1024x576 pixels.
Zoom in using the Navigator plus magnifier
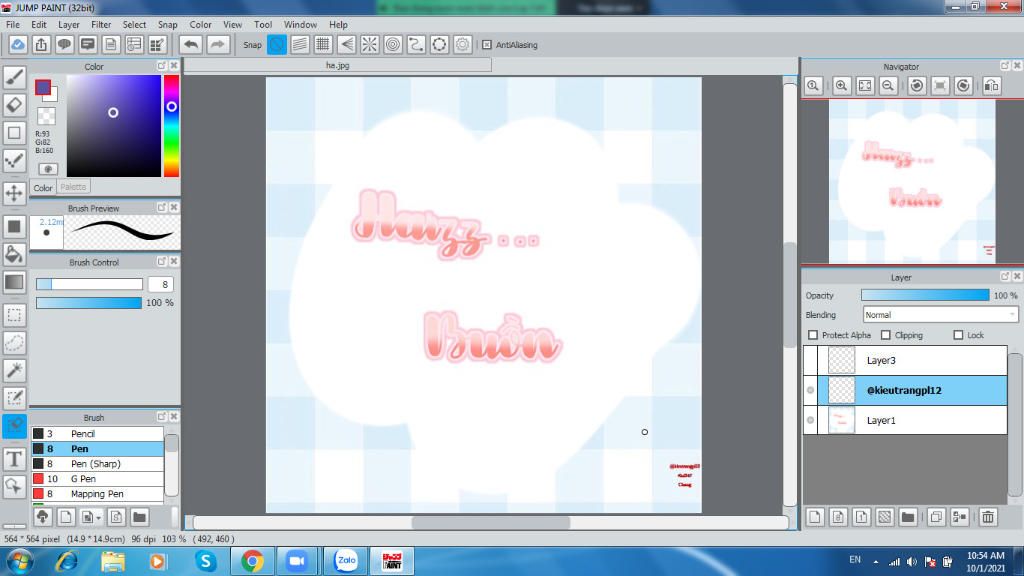coord(842,86)
